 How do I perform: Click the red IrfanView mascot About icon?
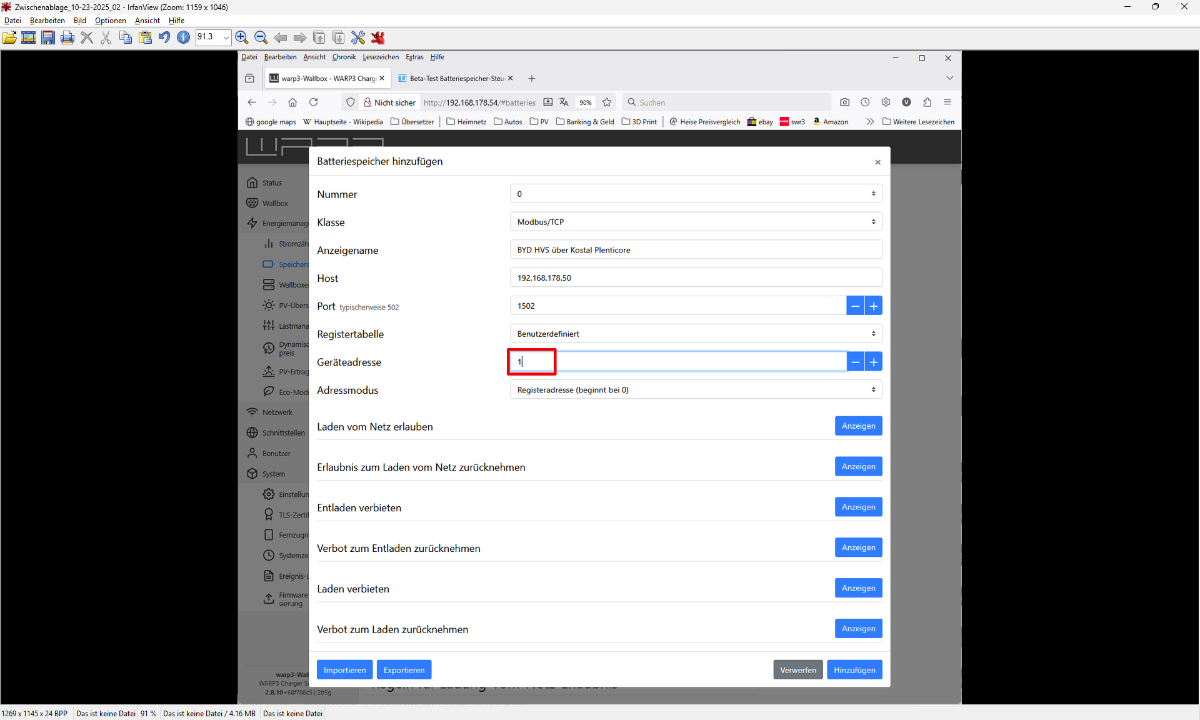click(378, 37)
